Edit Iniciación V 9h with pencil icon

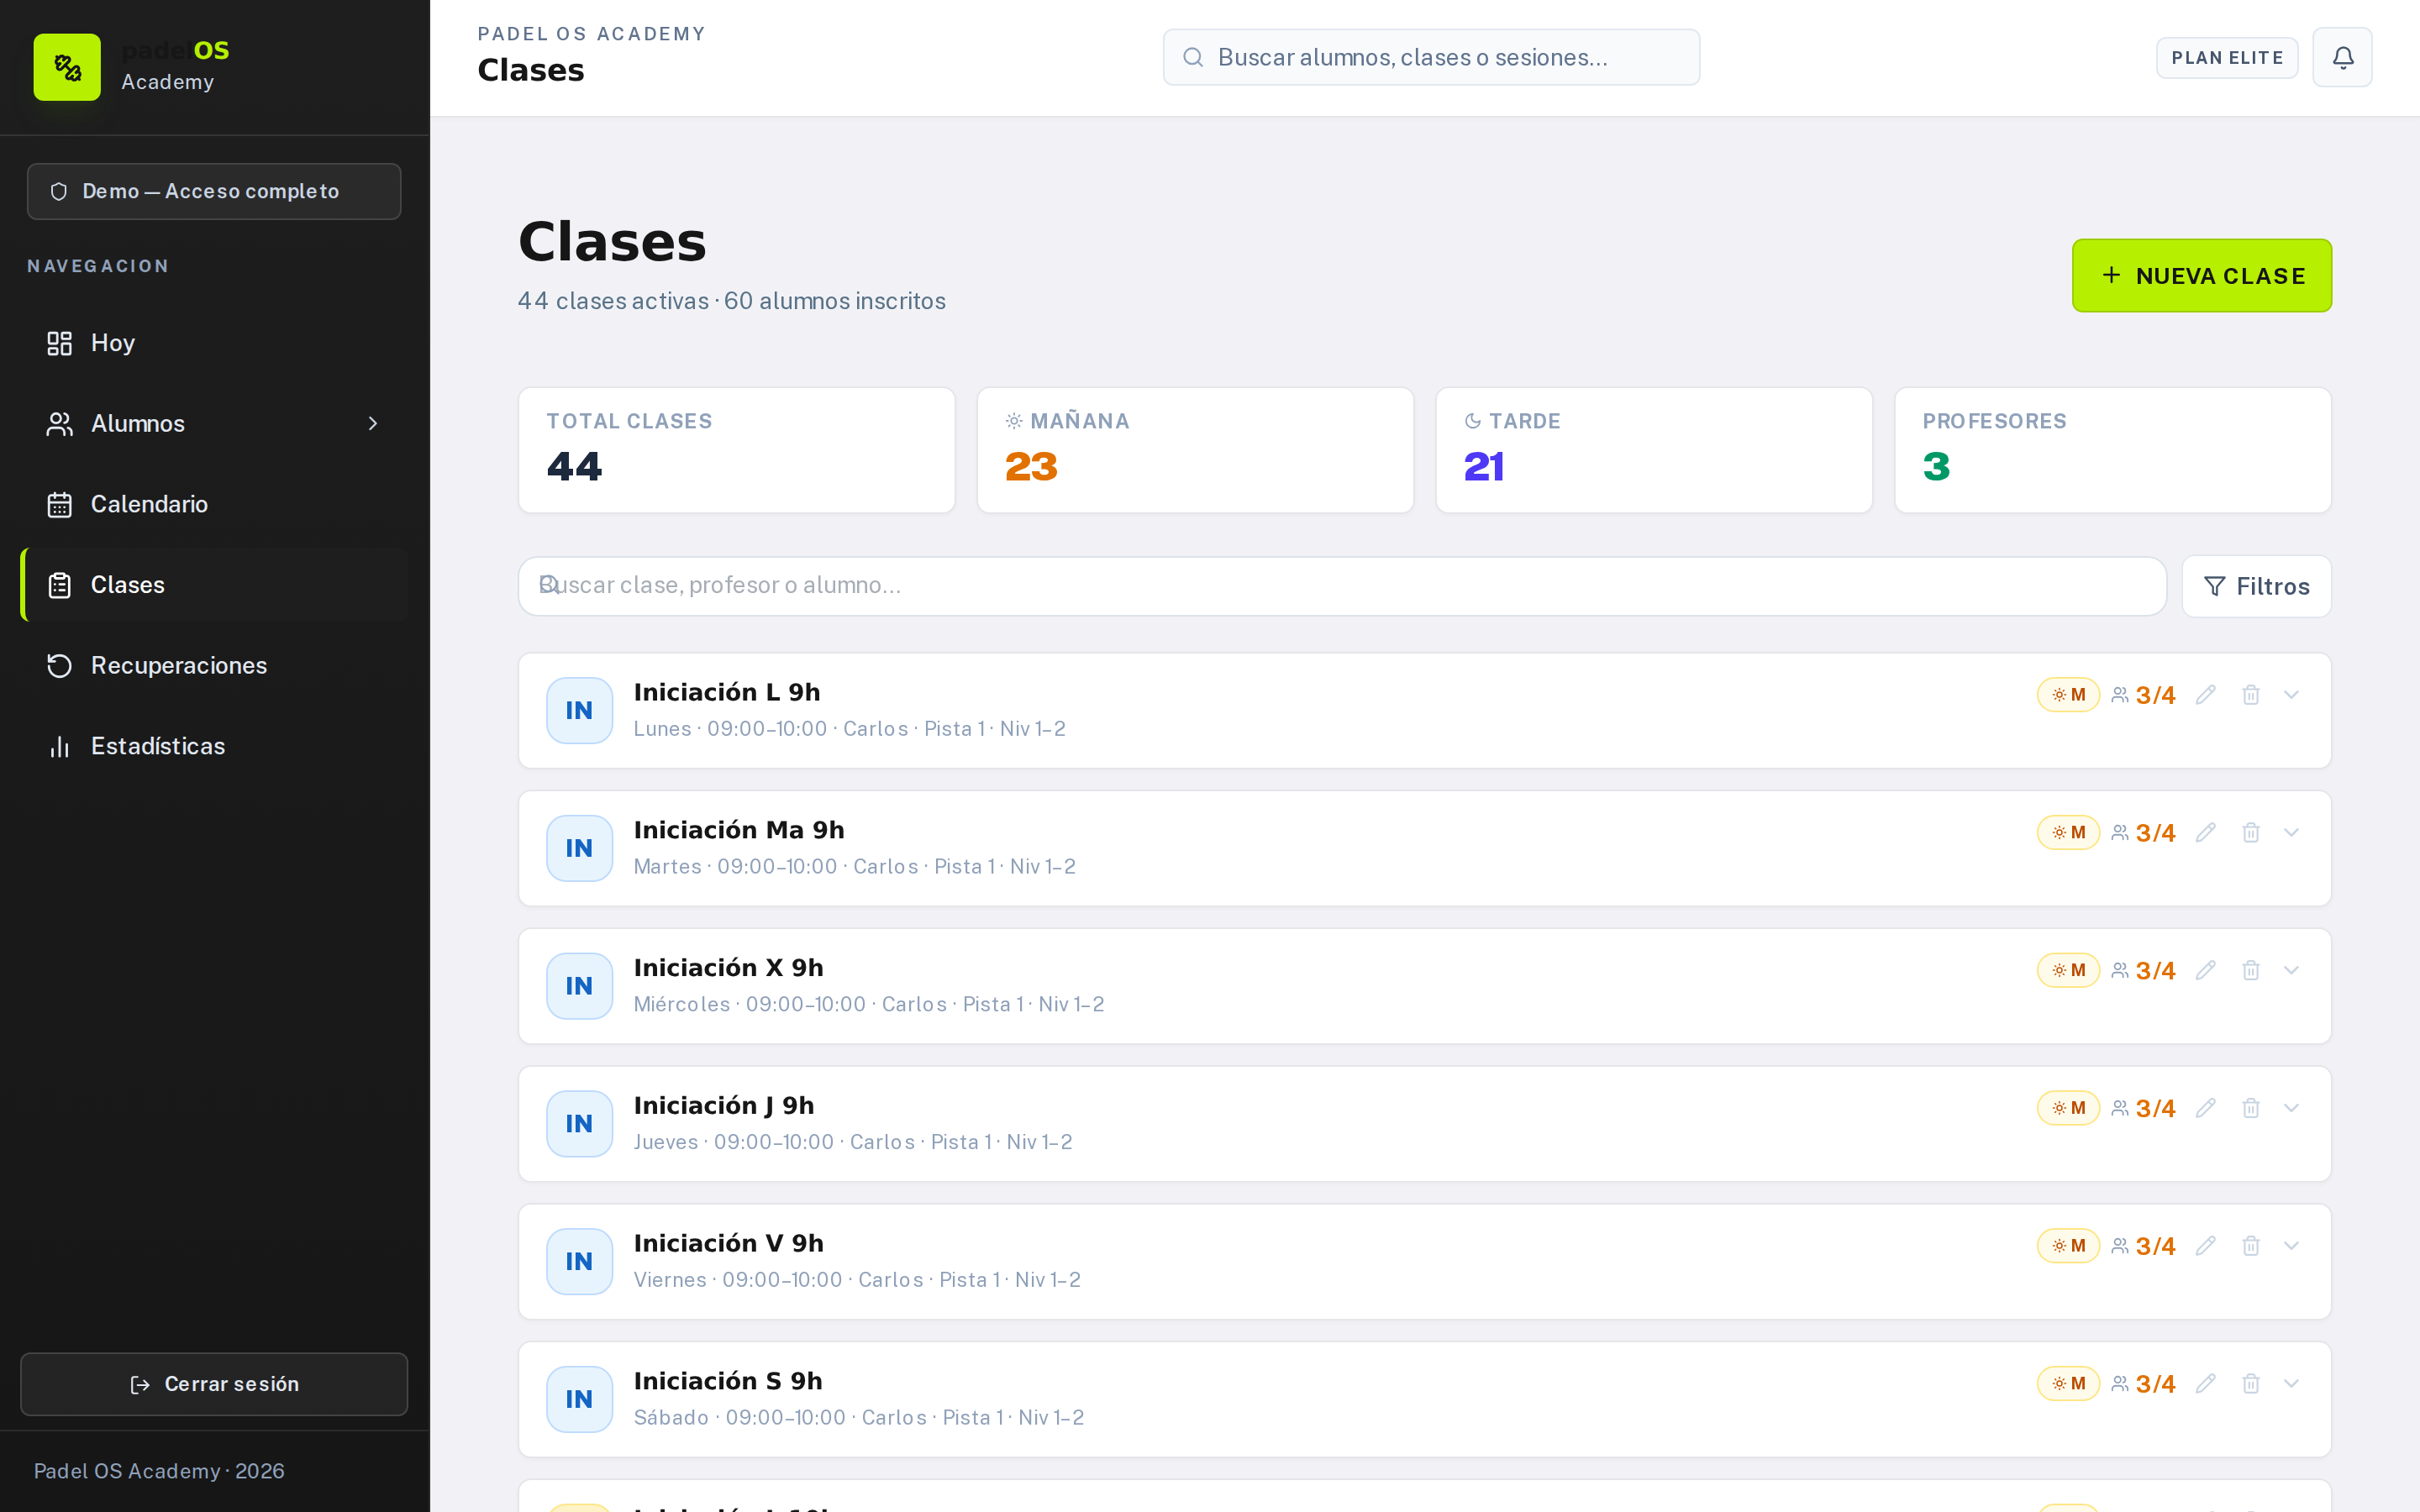pyautogui.click(x=2205, y=1246)
